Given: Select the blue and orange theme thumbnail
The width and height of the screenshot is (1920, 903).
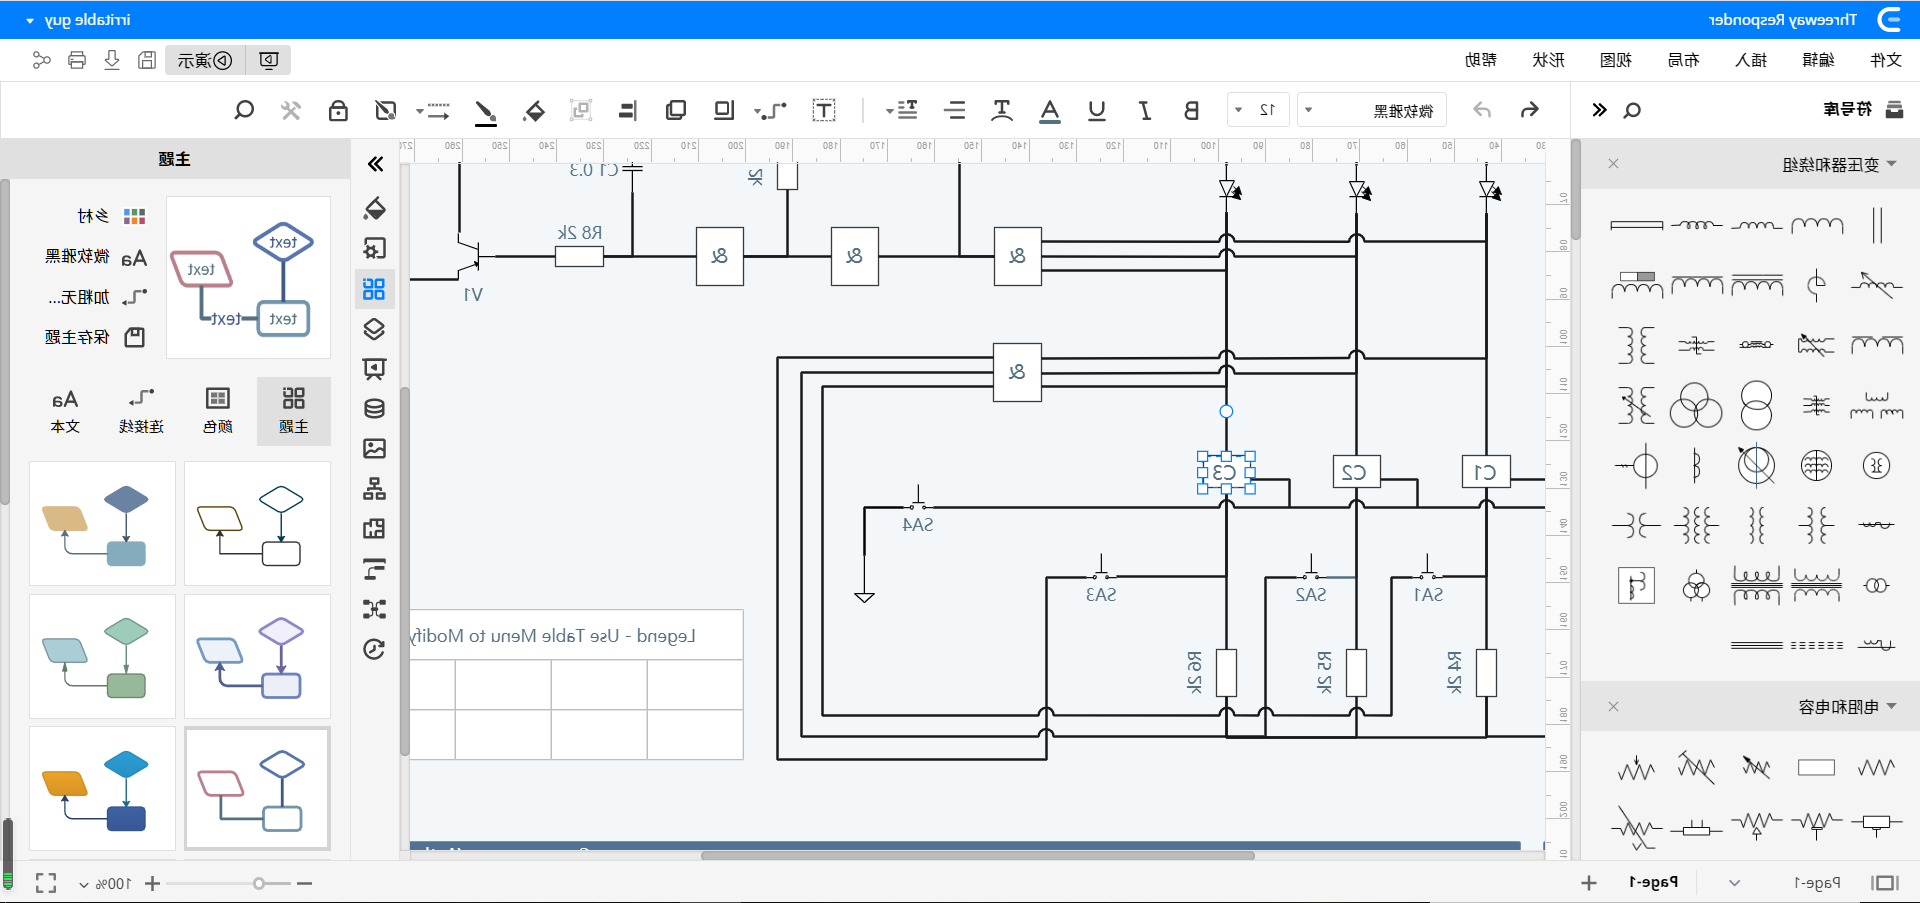Looking at the screenshot, I should [x=103, y=789].
